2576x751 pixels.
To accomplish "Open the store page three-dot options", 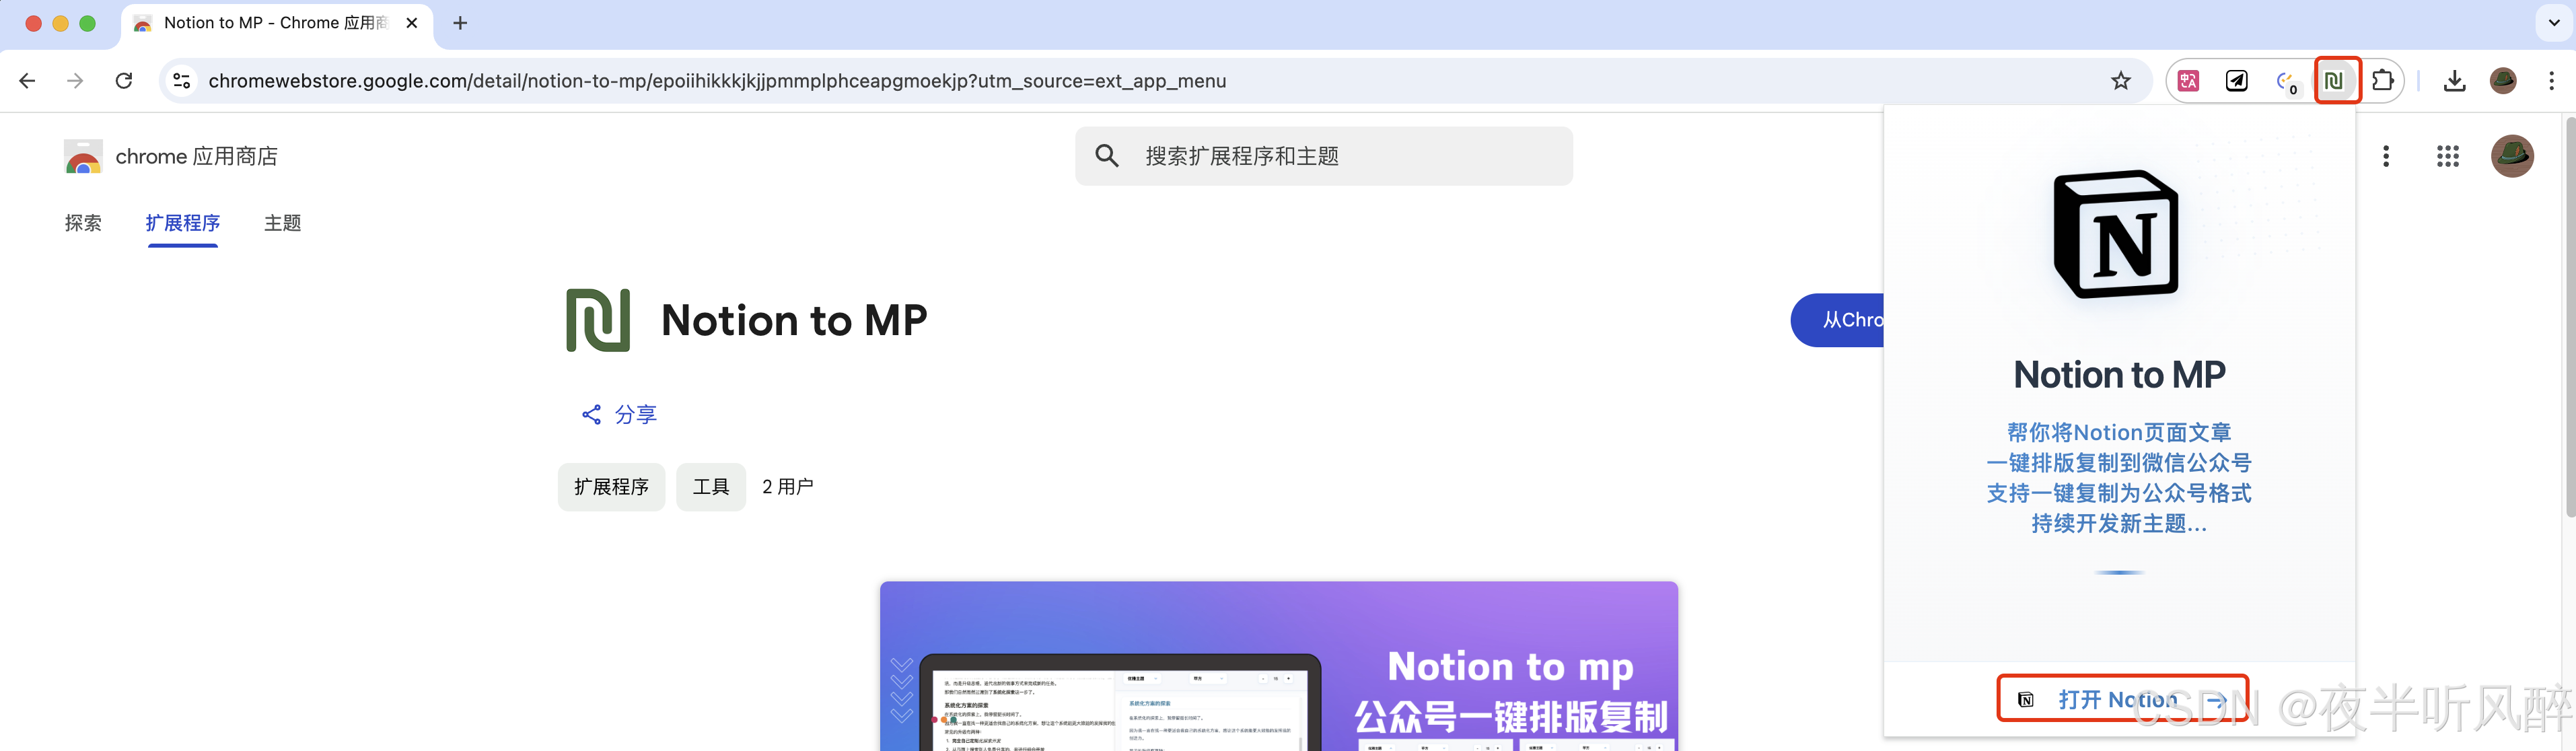I will click(x=2386, y=156).
